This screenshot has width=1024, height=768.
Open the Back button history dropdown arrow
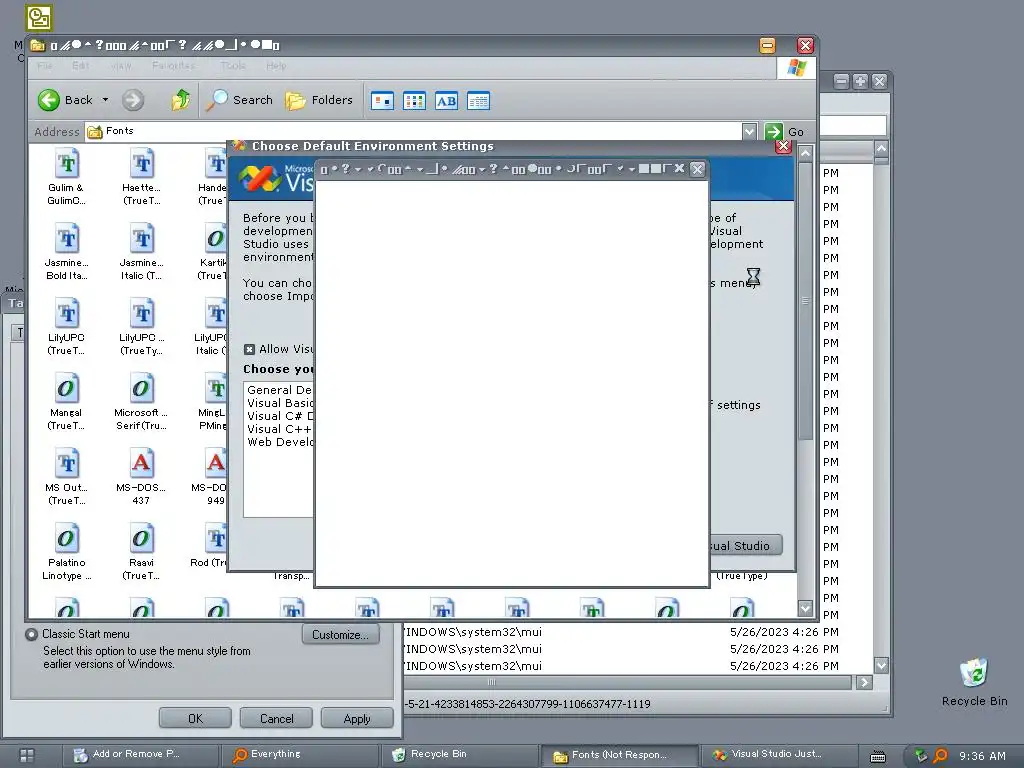click(x=105, y=100)
